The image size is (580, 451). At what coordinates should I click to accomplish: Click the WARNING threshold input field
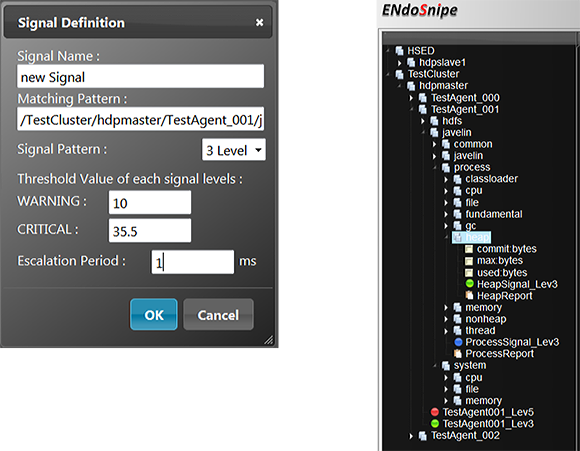pyautogui.click(x=150, y=202)
